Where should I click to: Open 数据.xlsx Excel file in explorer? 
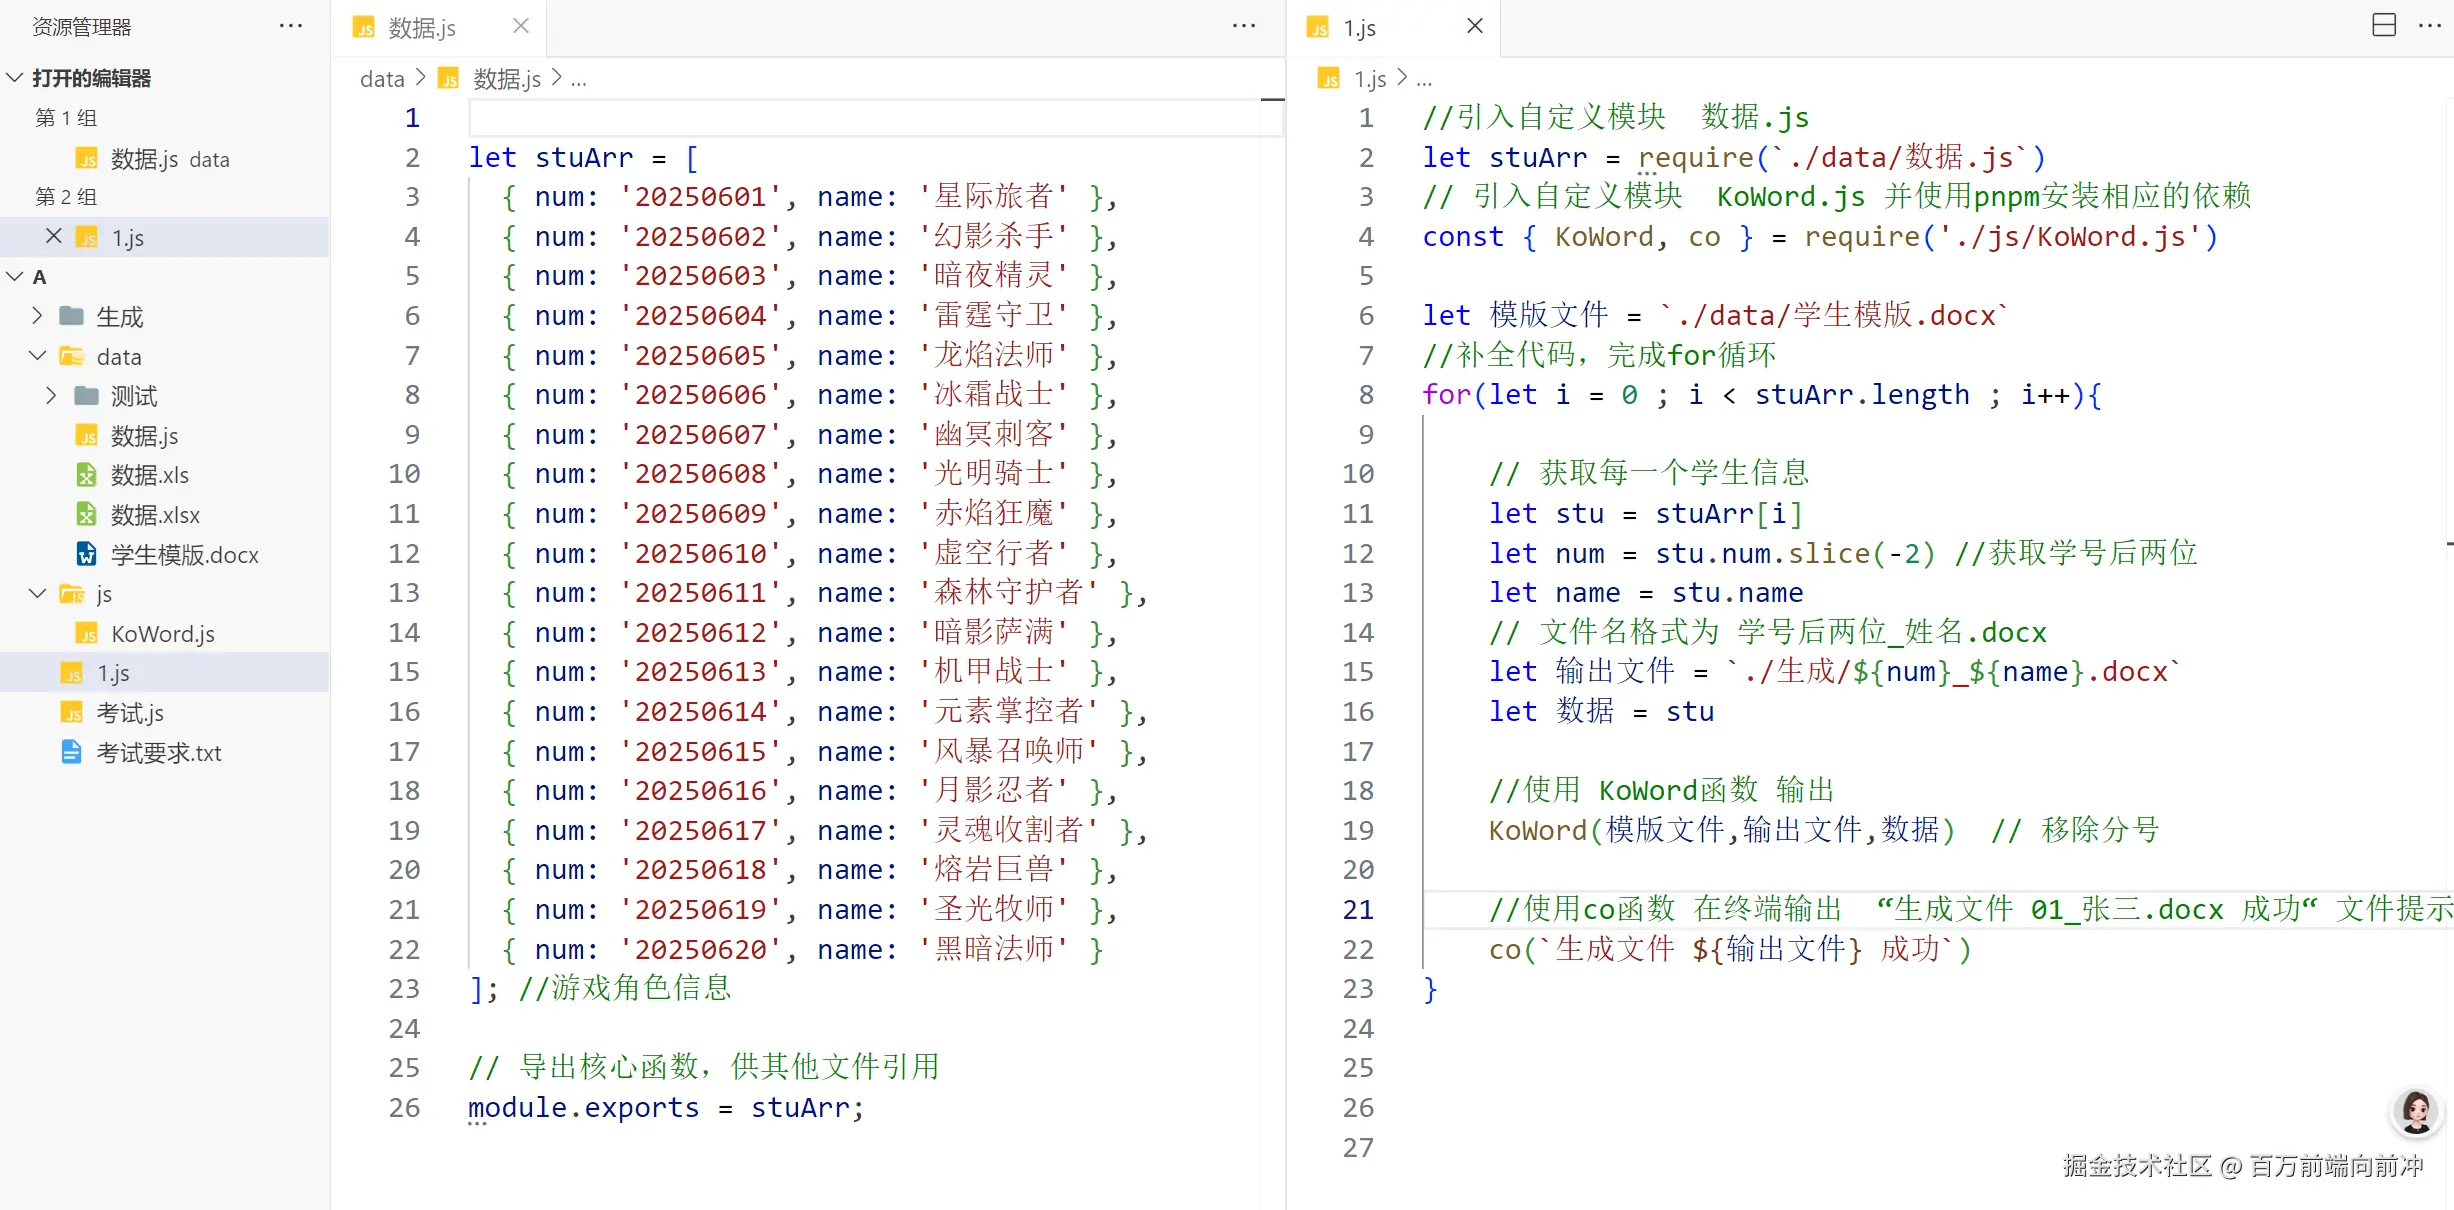click(155, 515)
